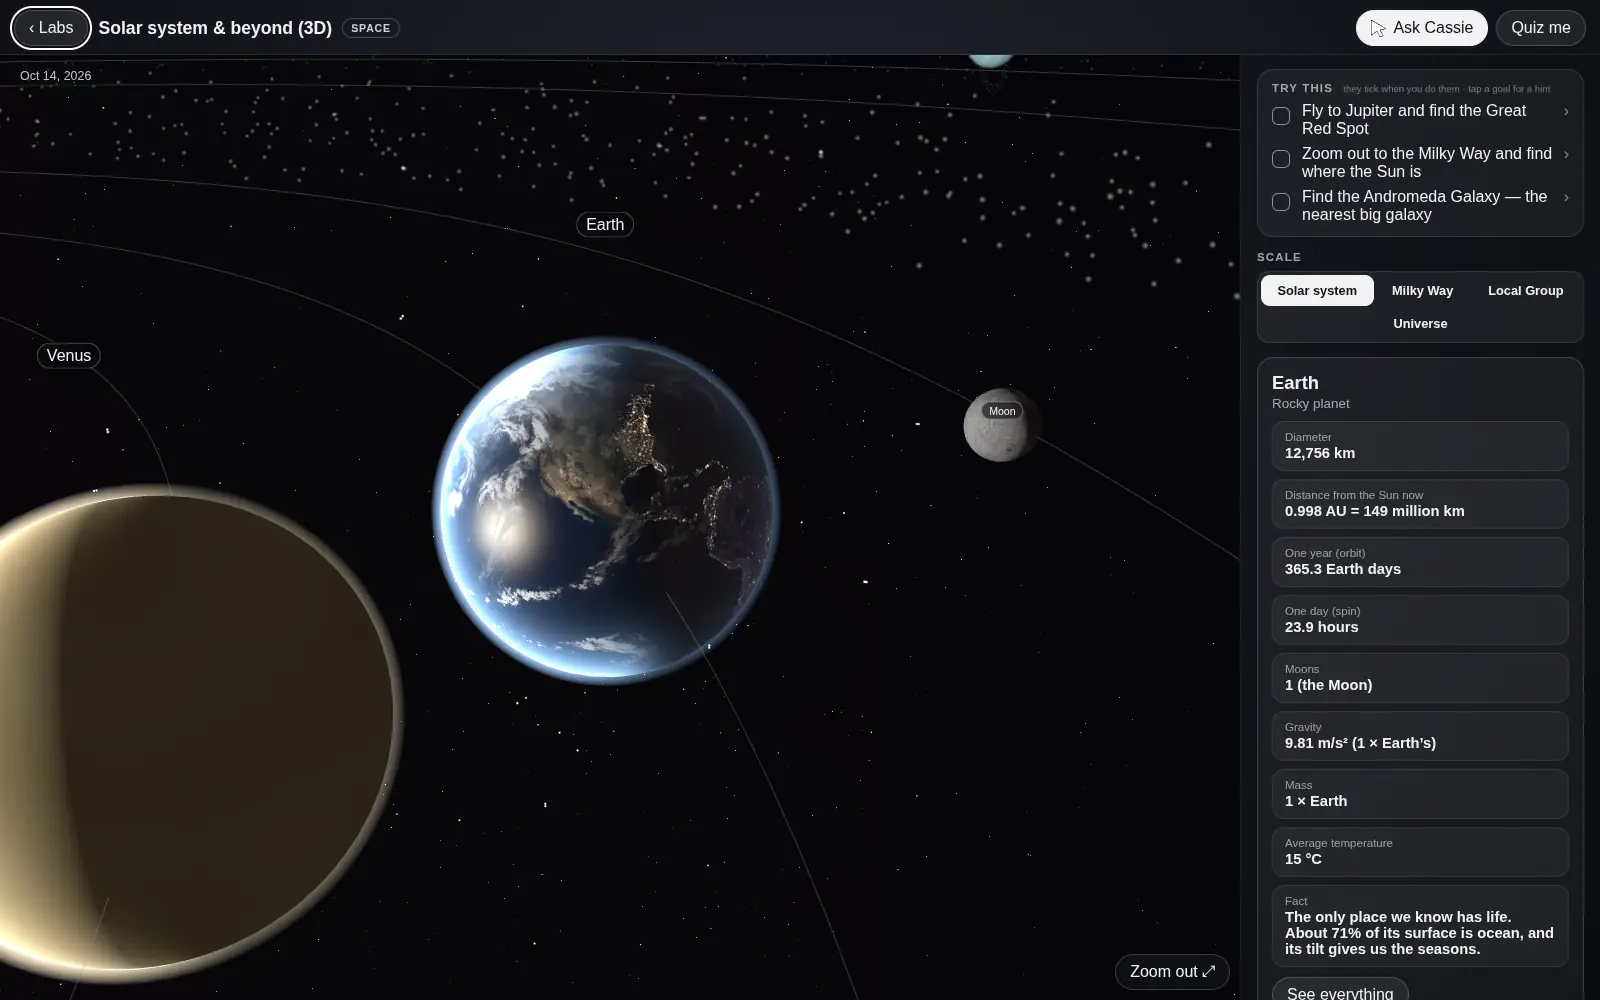Click the SPACE category badge

[x=371, y=28]
